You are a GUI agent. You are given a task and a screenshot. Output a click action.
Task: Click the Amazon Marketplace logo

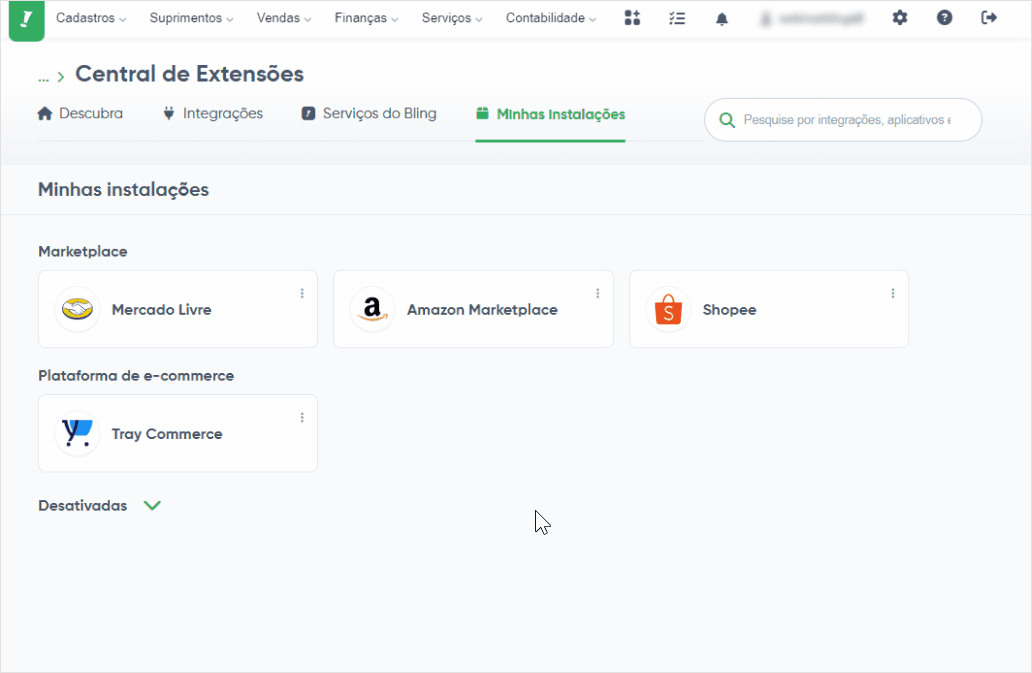373,309
